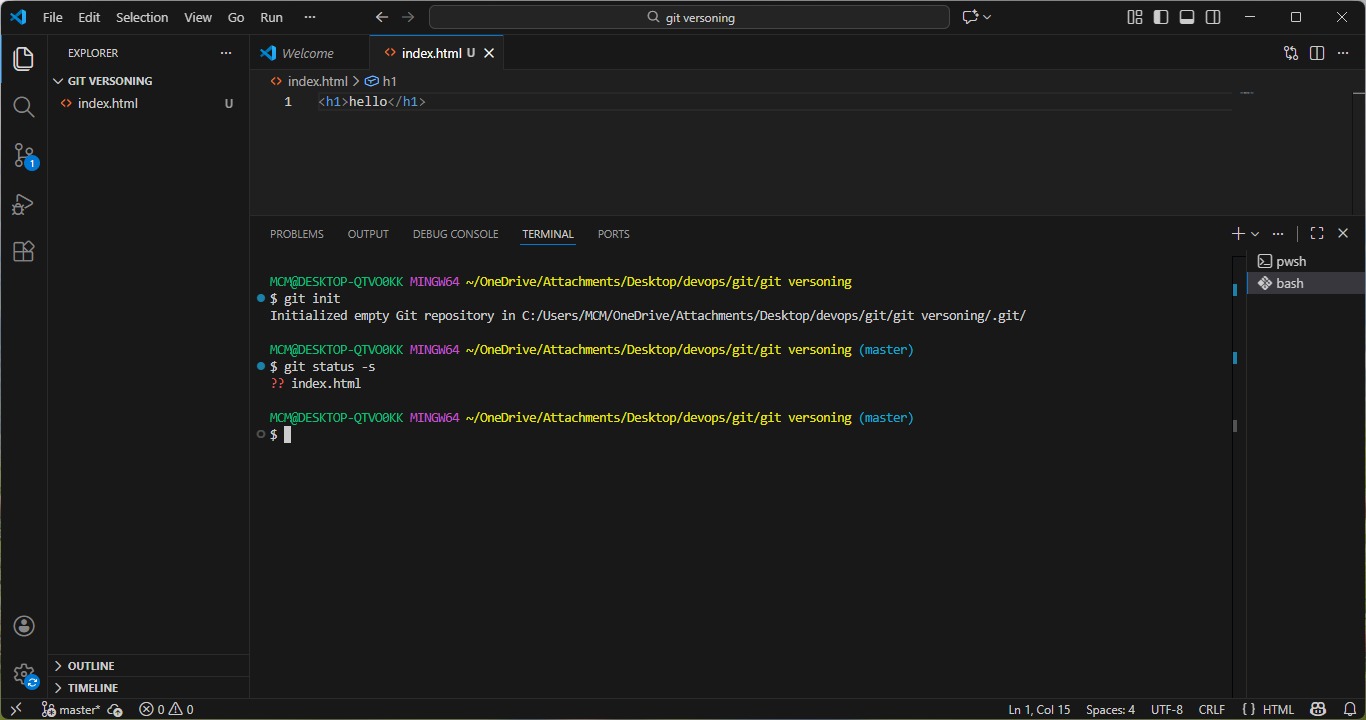Change end of line sequence CRLF

click(x=1212, y=709)
